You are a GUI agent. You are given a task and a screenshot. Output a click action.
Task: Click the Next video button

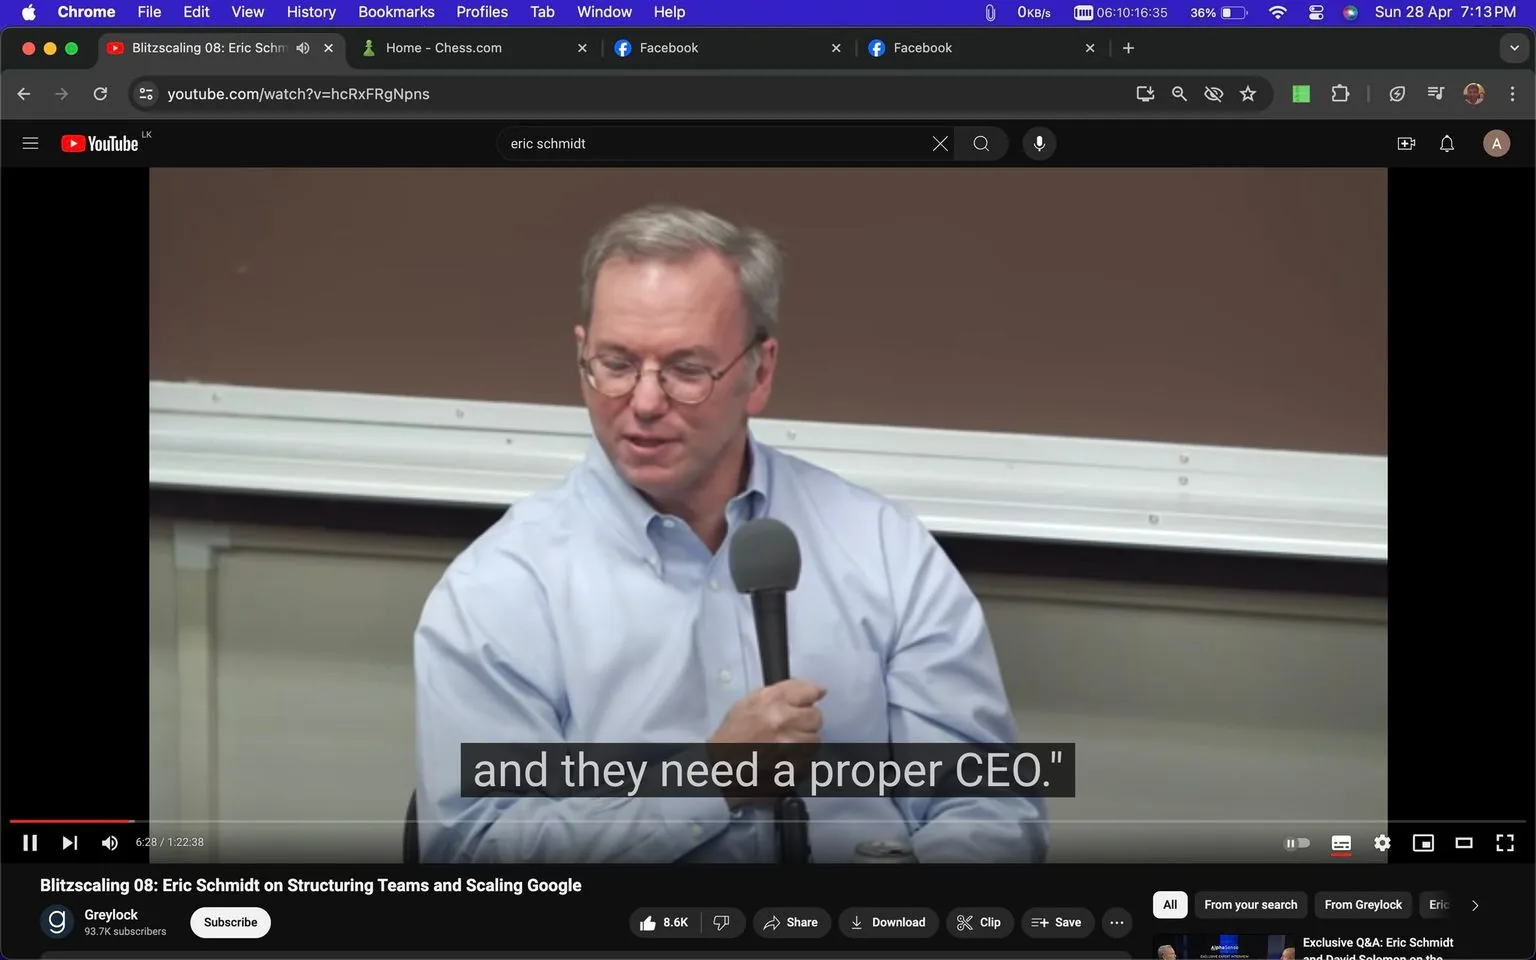tap(69, 842)
